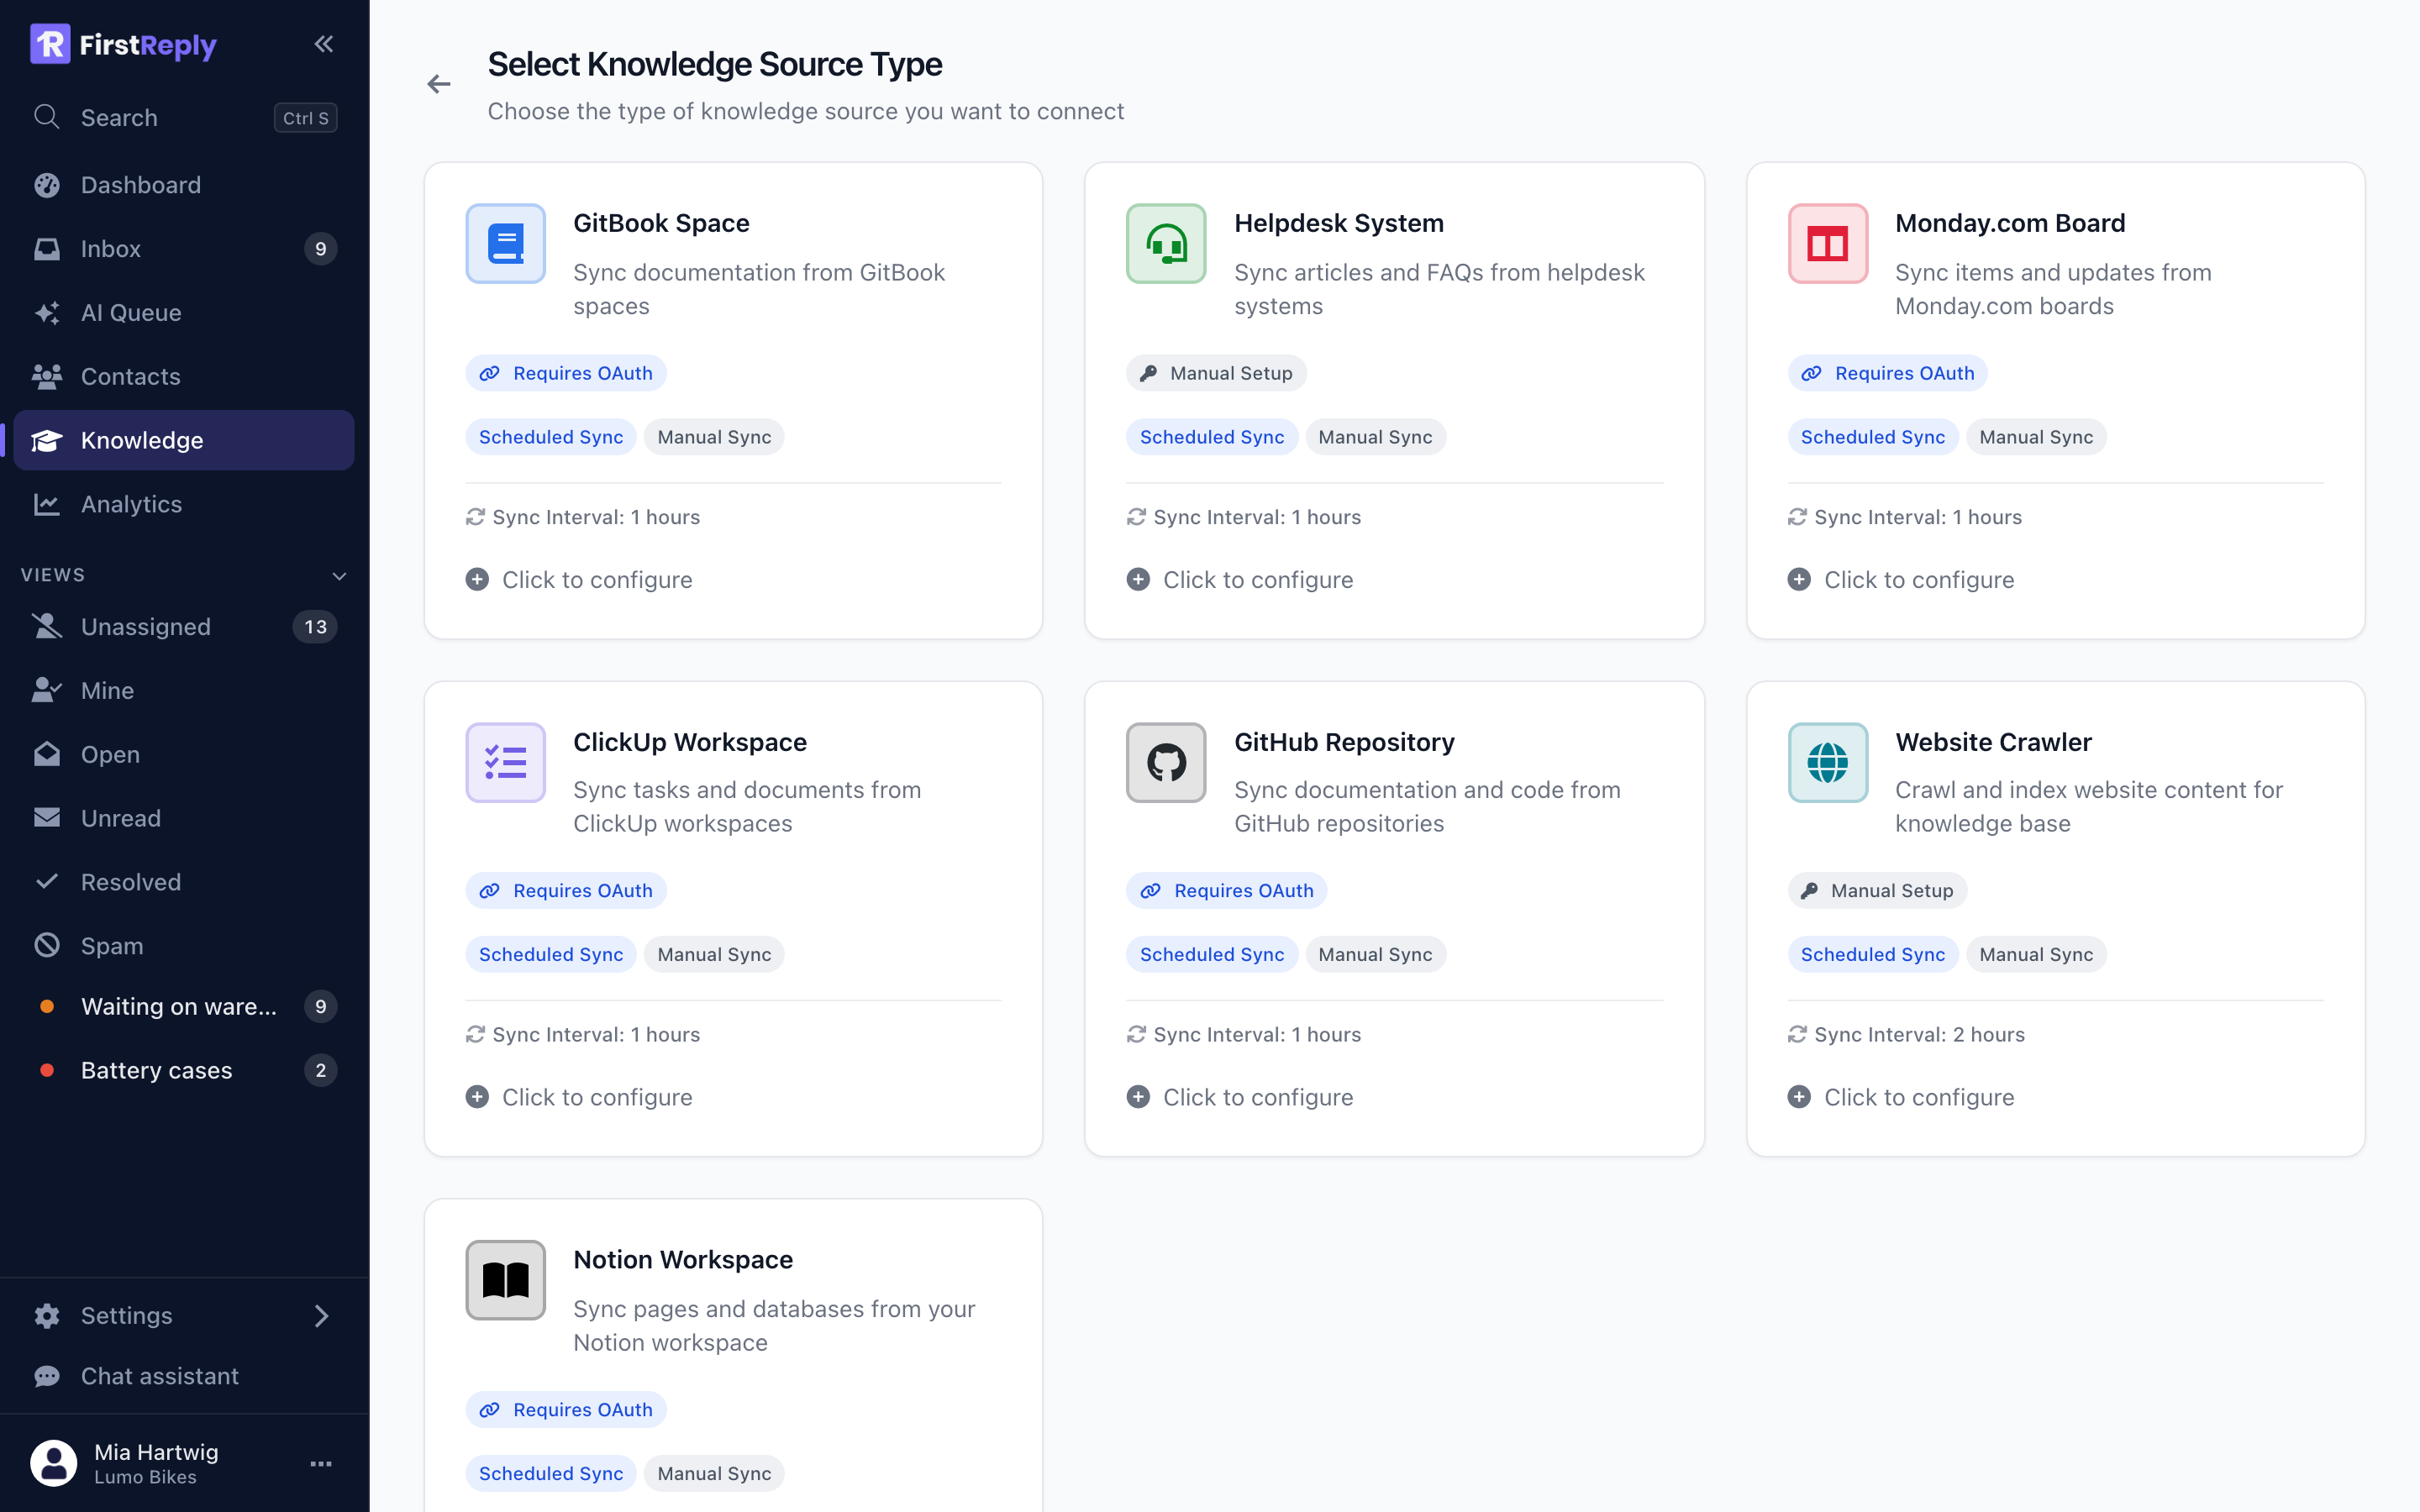
Task: Click the Inbox tray icon
Action: [47, 249]
